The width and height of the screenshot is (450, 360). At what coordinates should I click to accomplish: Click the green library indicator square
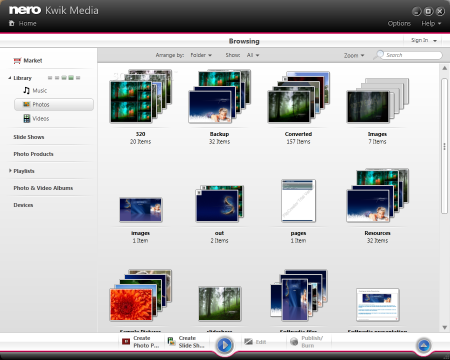coord(71,78)
